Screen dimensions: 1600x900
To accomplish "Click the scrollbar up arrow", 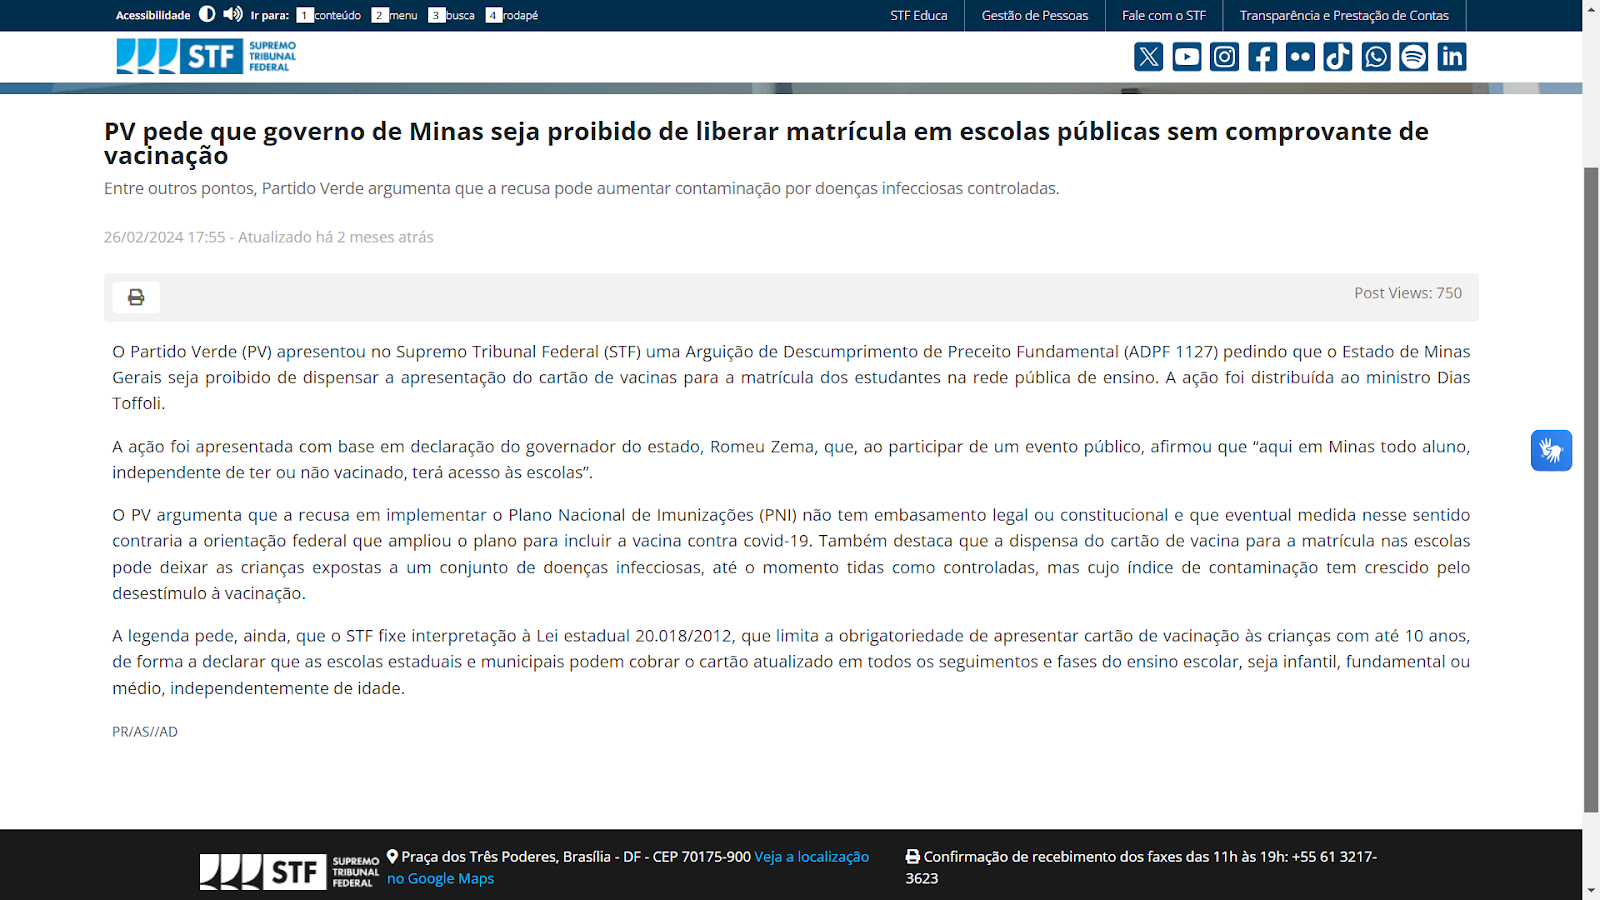I will pos(1591,8).
